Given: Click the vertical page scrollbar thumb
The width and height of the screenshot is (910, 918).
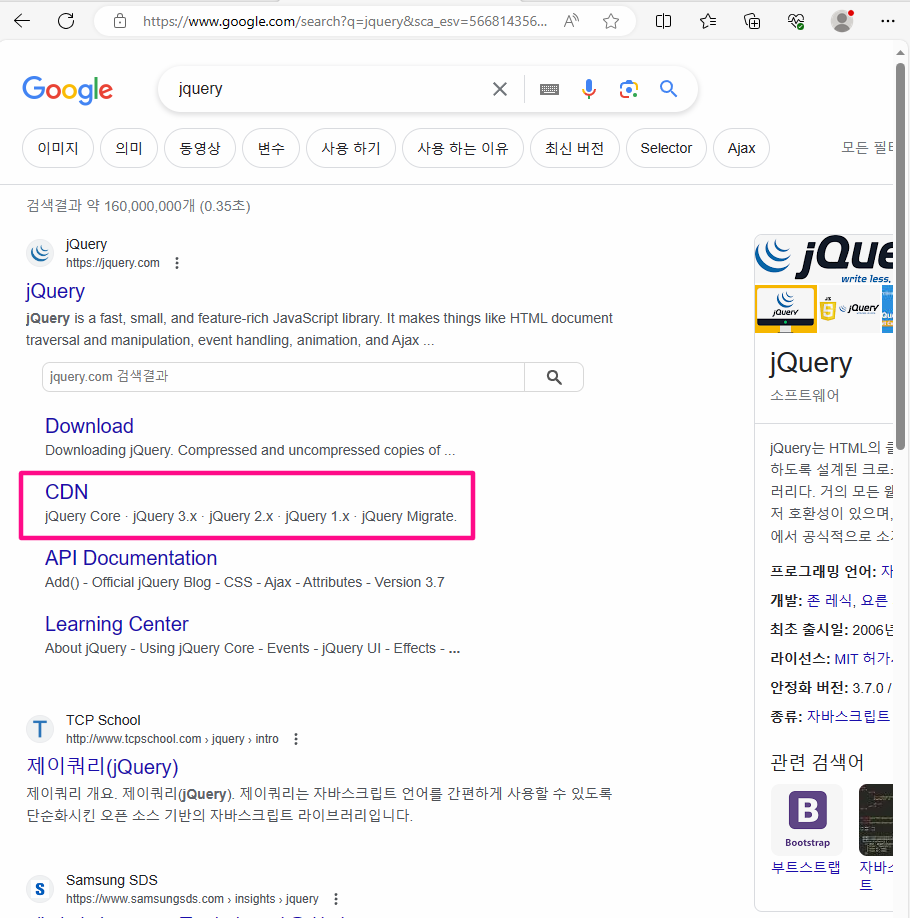Looking at the screenshot, I should coord(901,256).
